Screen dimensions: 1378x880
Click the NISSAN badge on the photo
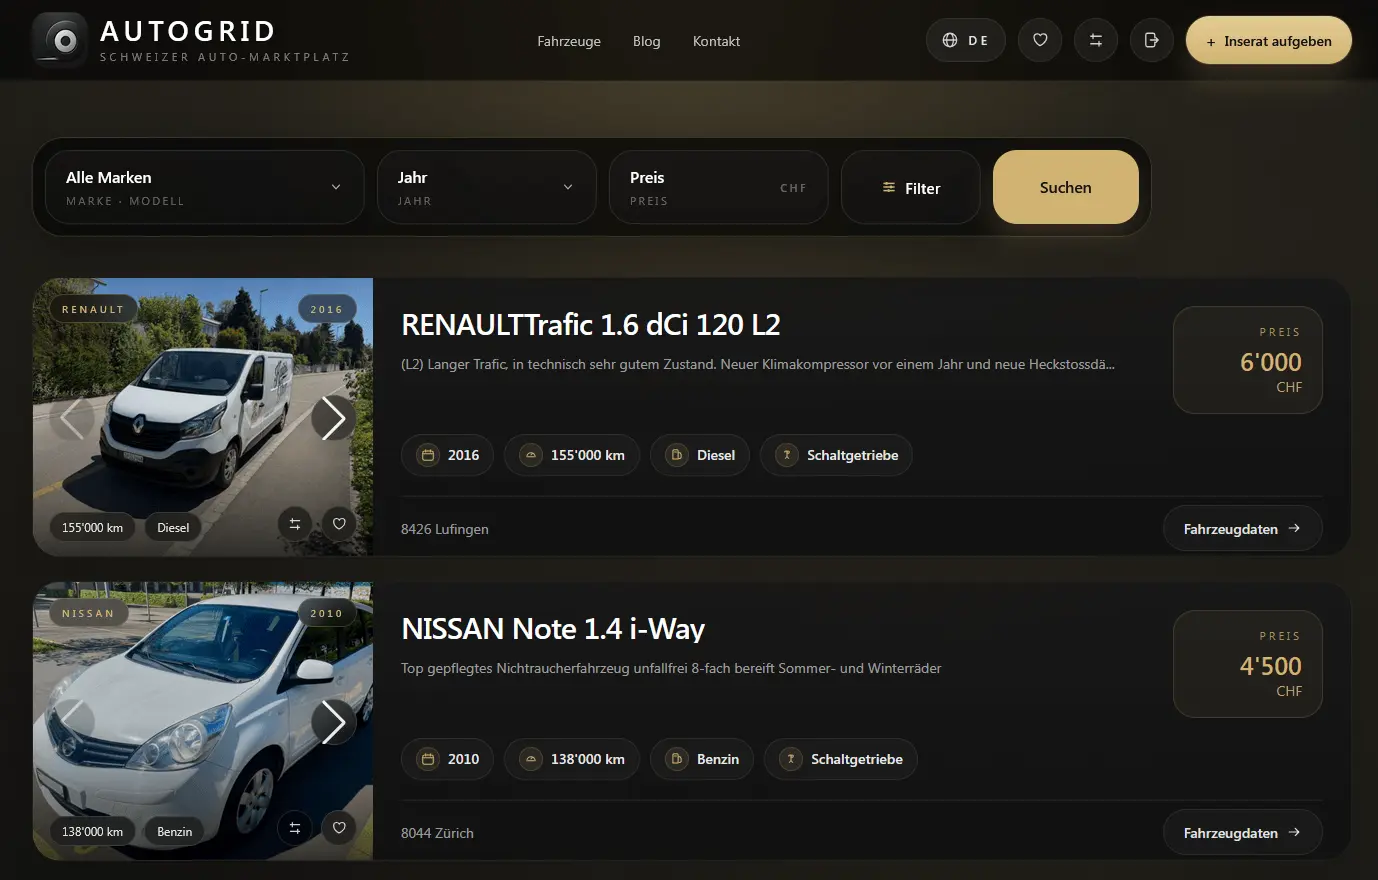88,613
